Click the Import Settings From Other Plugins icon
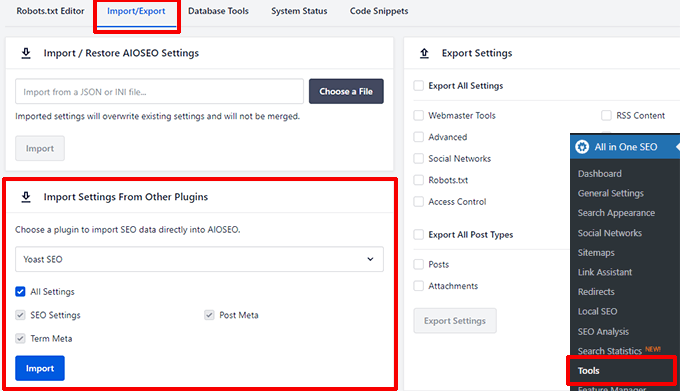The height and width of the screenshot is (391, 680). (26, 197)
